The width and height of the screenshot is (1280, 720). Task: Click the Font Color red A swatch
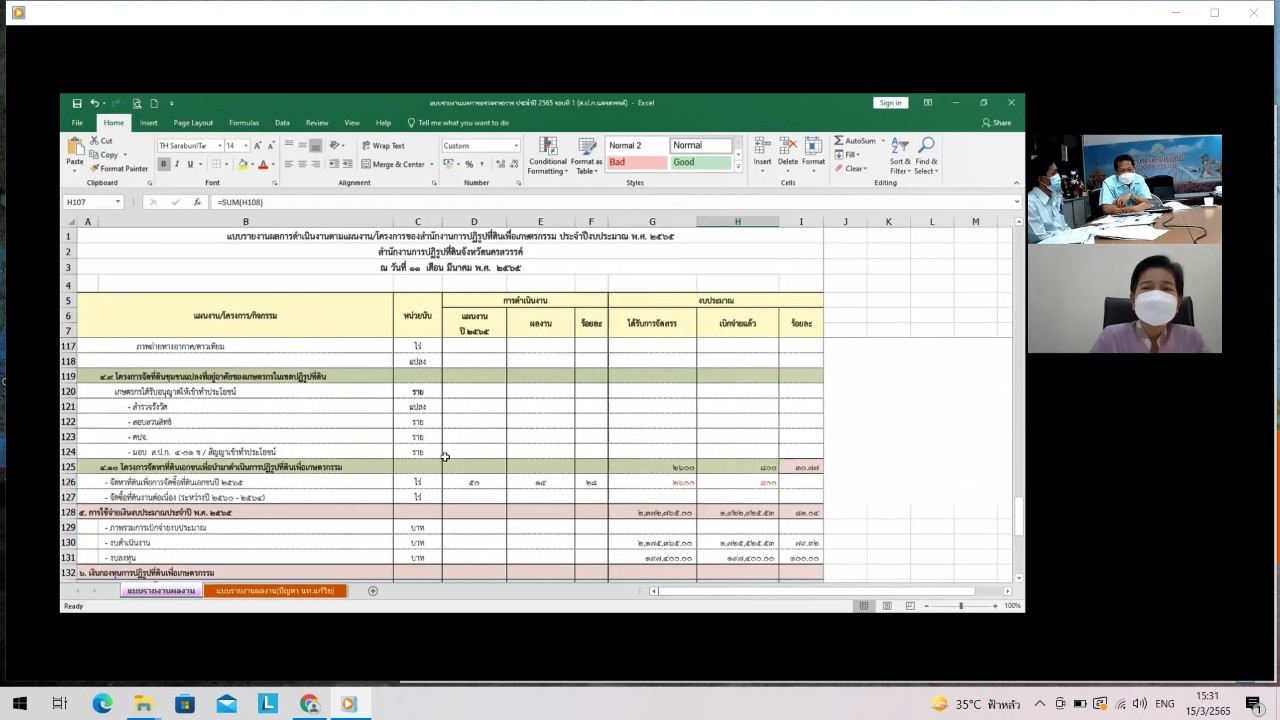(262, 164)
